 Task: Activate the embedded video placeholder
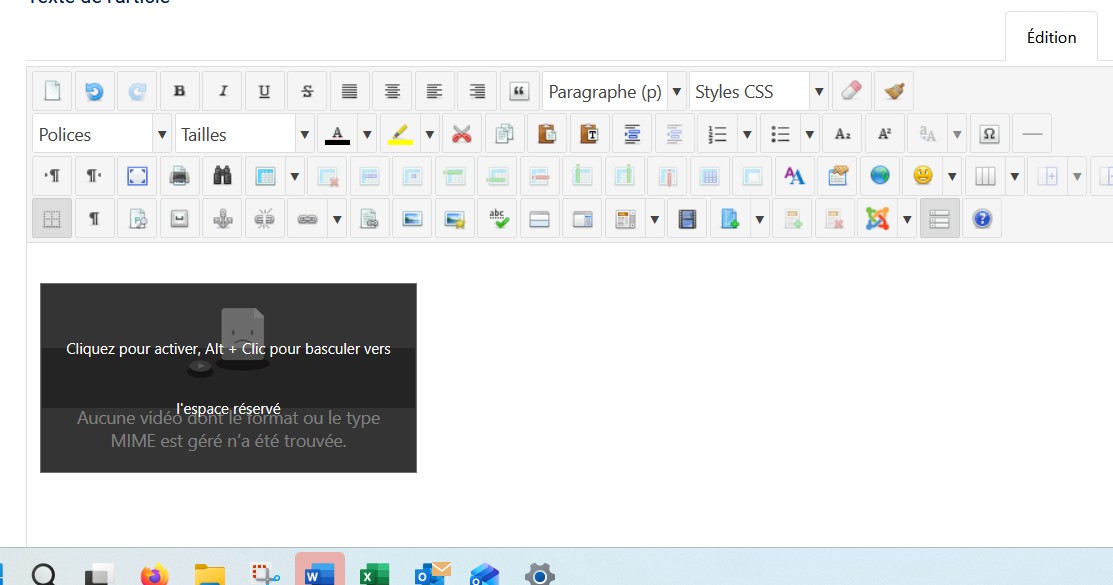pos(228,377)
